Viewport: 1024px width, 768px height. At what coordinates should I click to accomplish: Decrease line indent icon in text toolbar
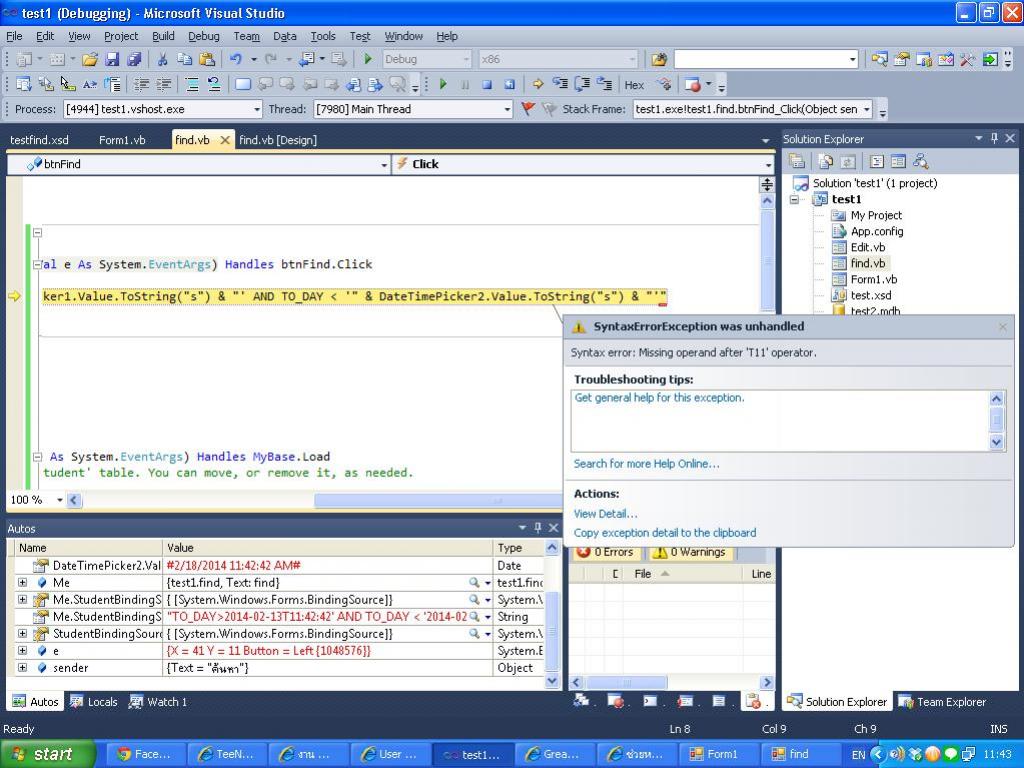(141, 84)
